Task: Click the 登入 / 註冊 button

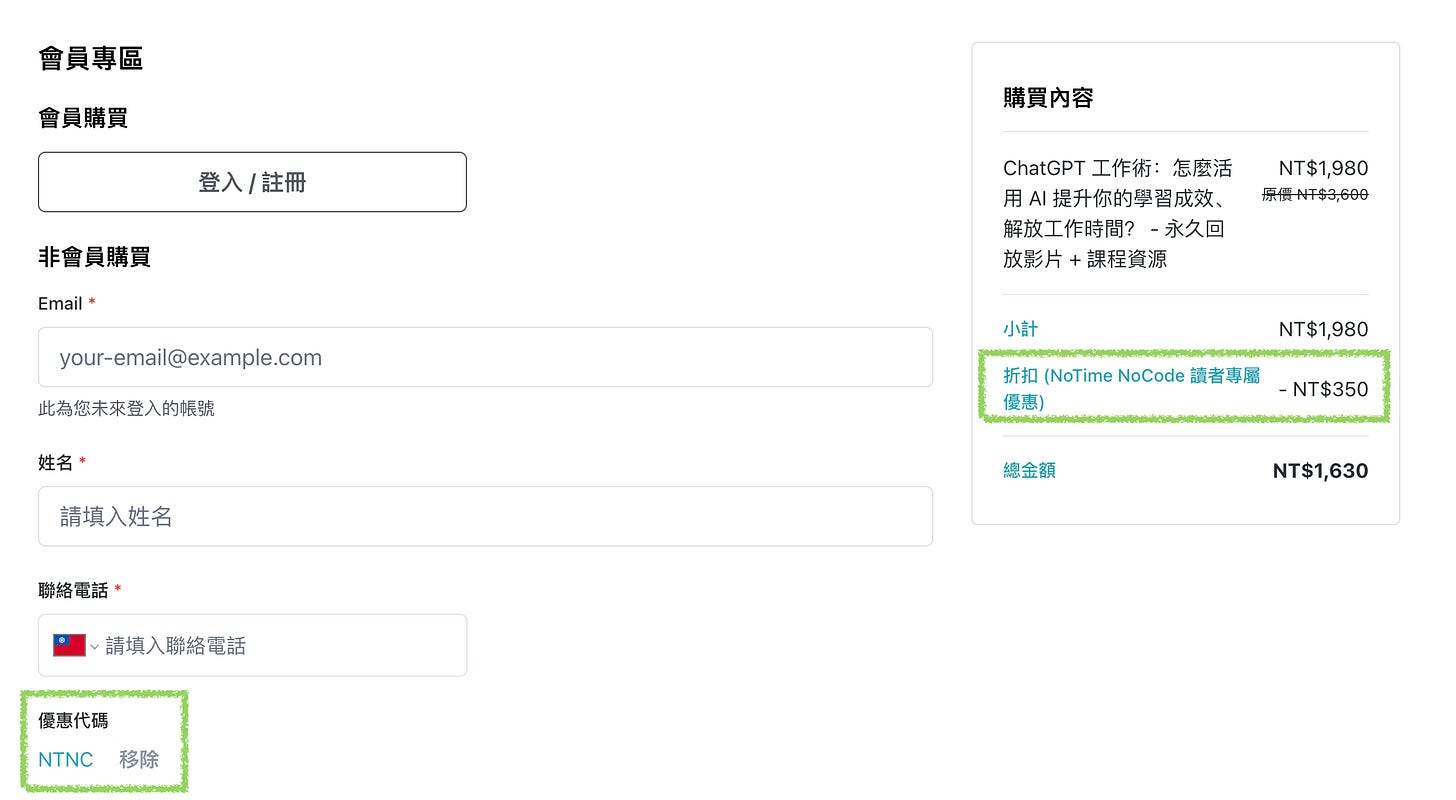Action: pyautogui.click(x=252, y=181)
